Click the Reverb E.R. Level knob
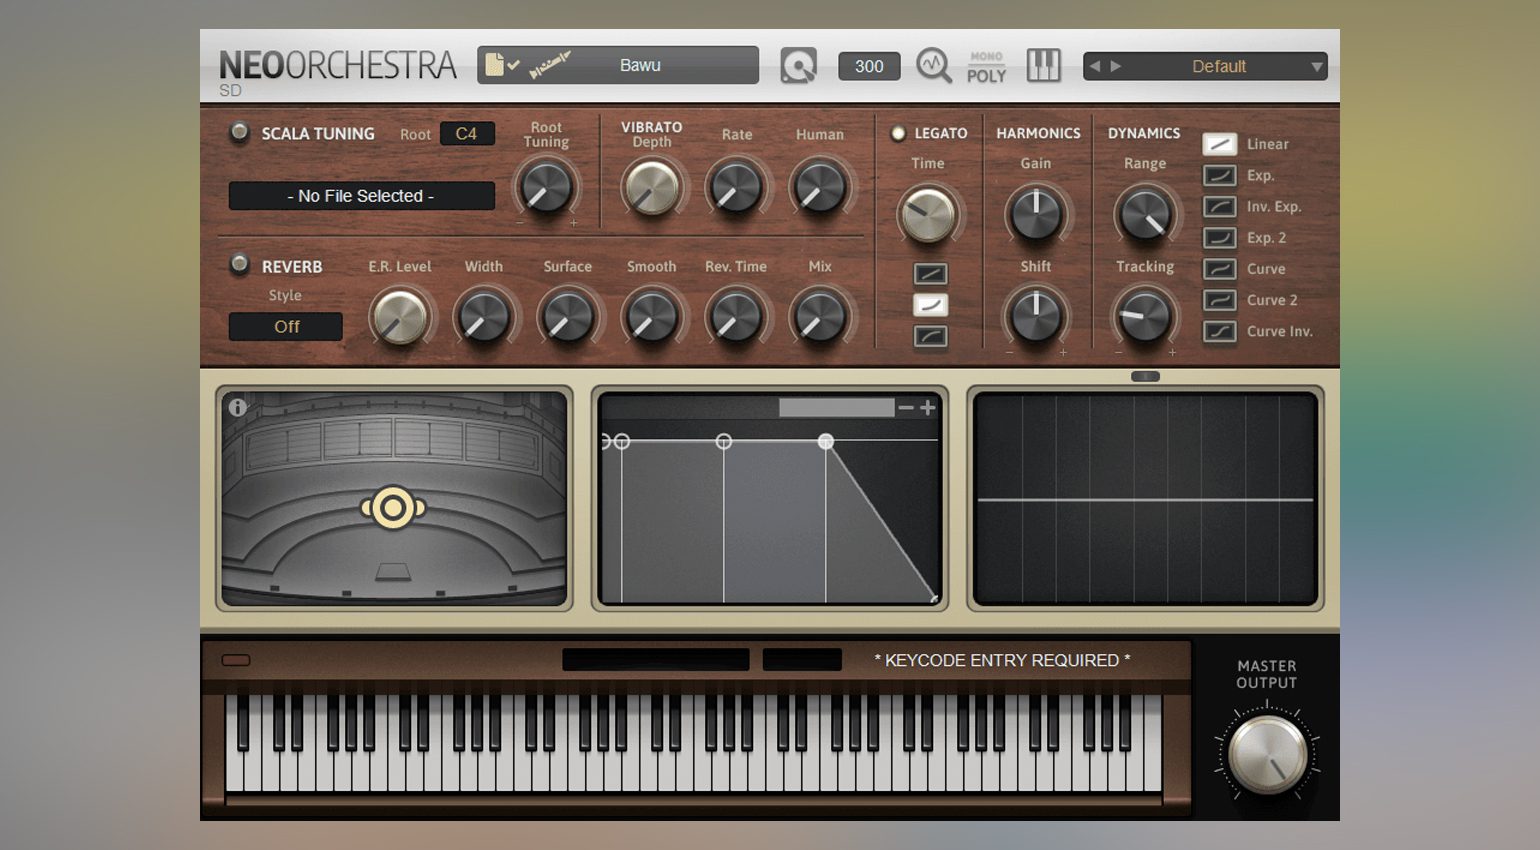The image size is (1540, 850). tap(399, 318)
